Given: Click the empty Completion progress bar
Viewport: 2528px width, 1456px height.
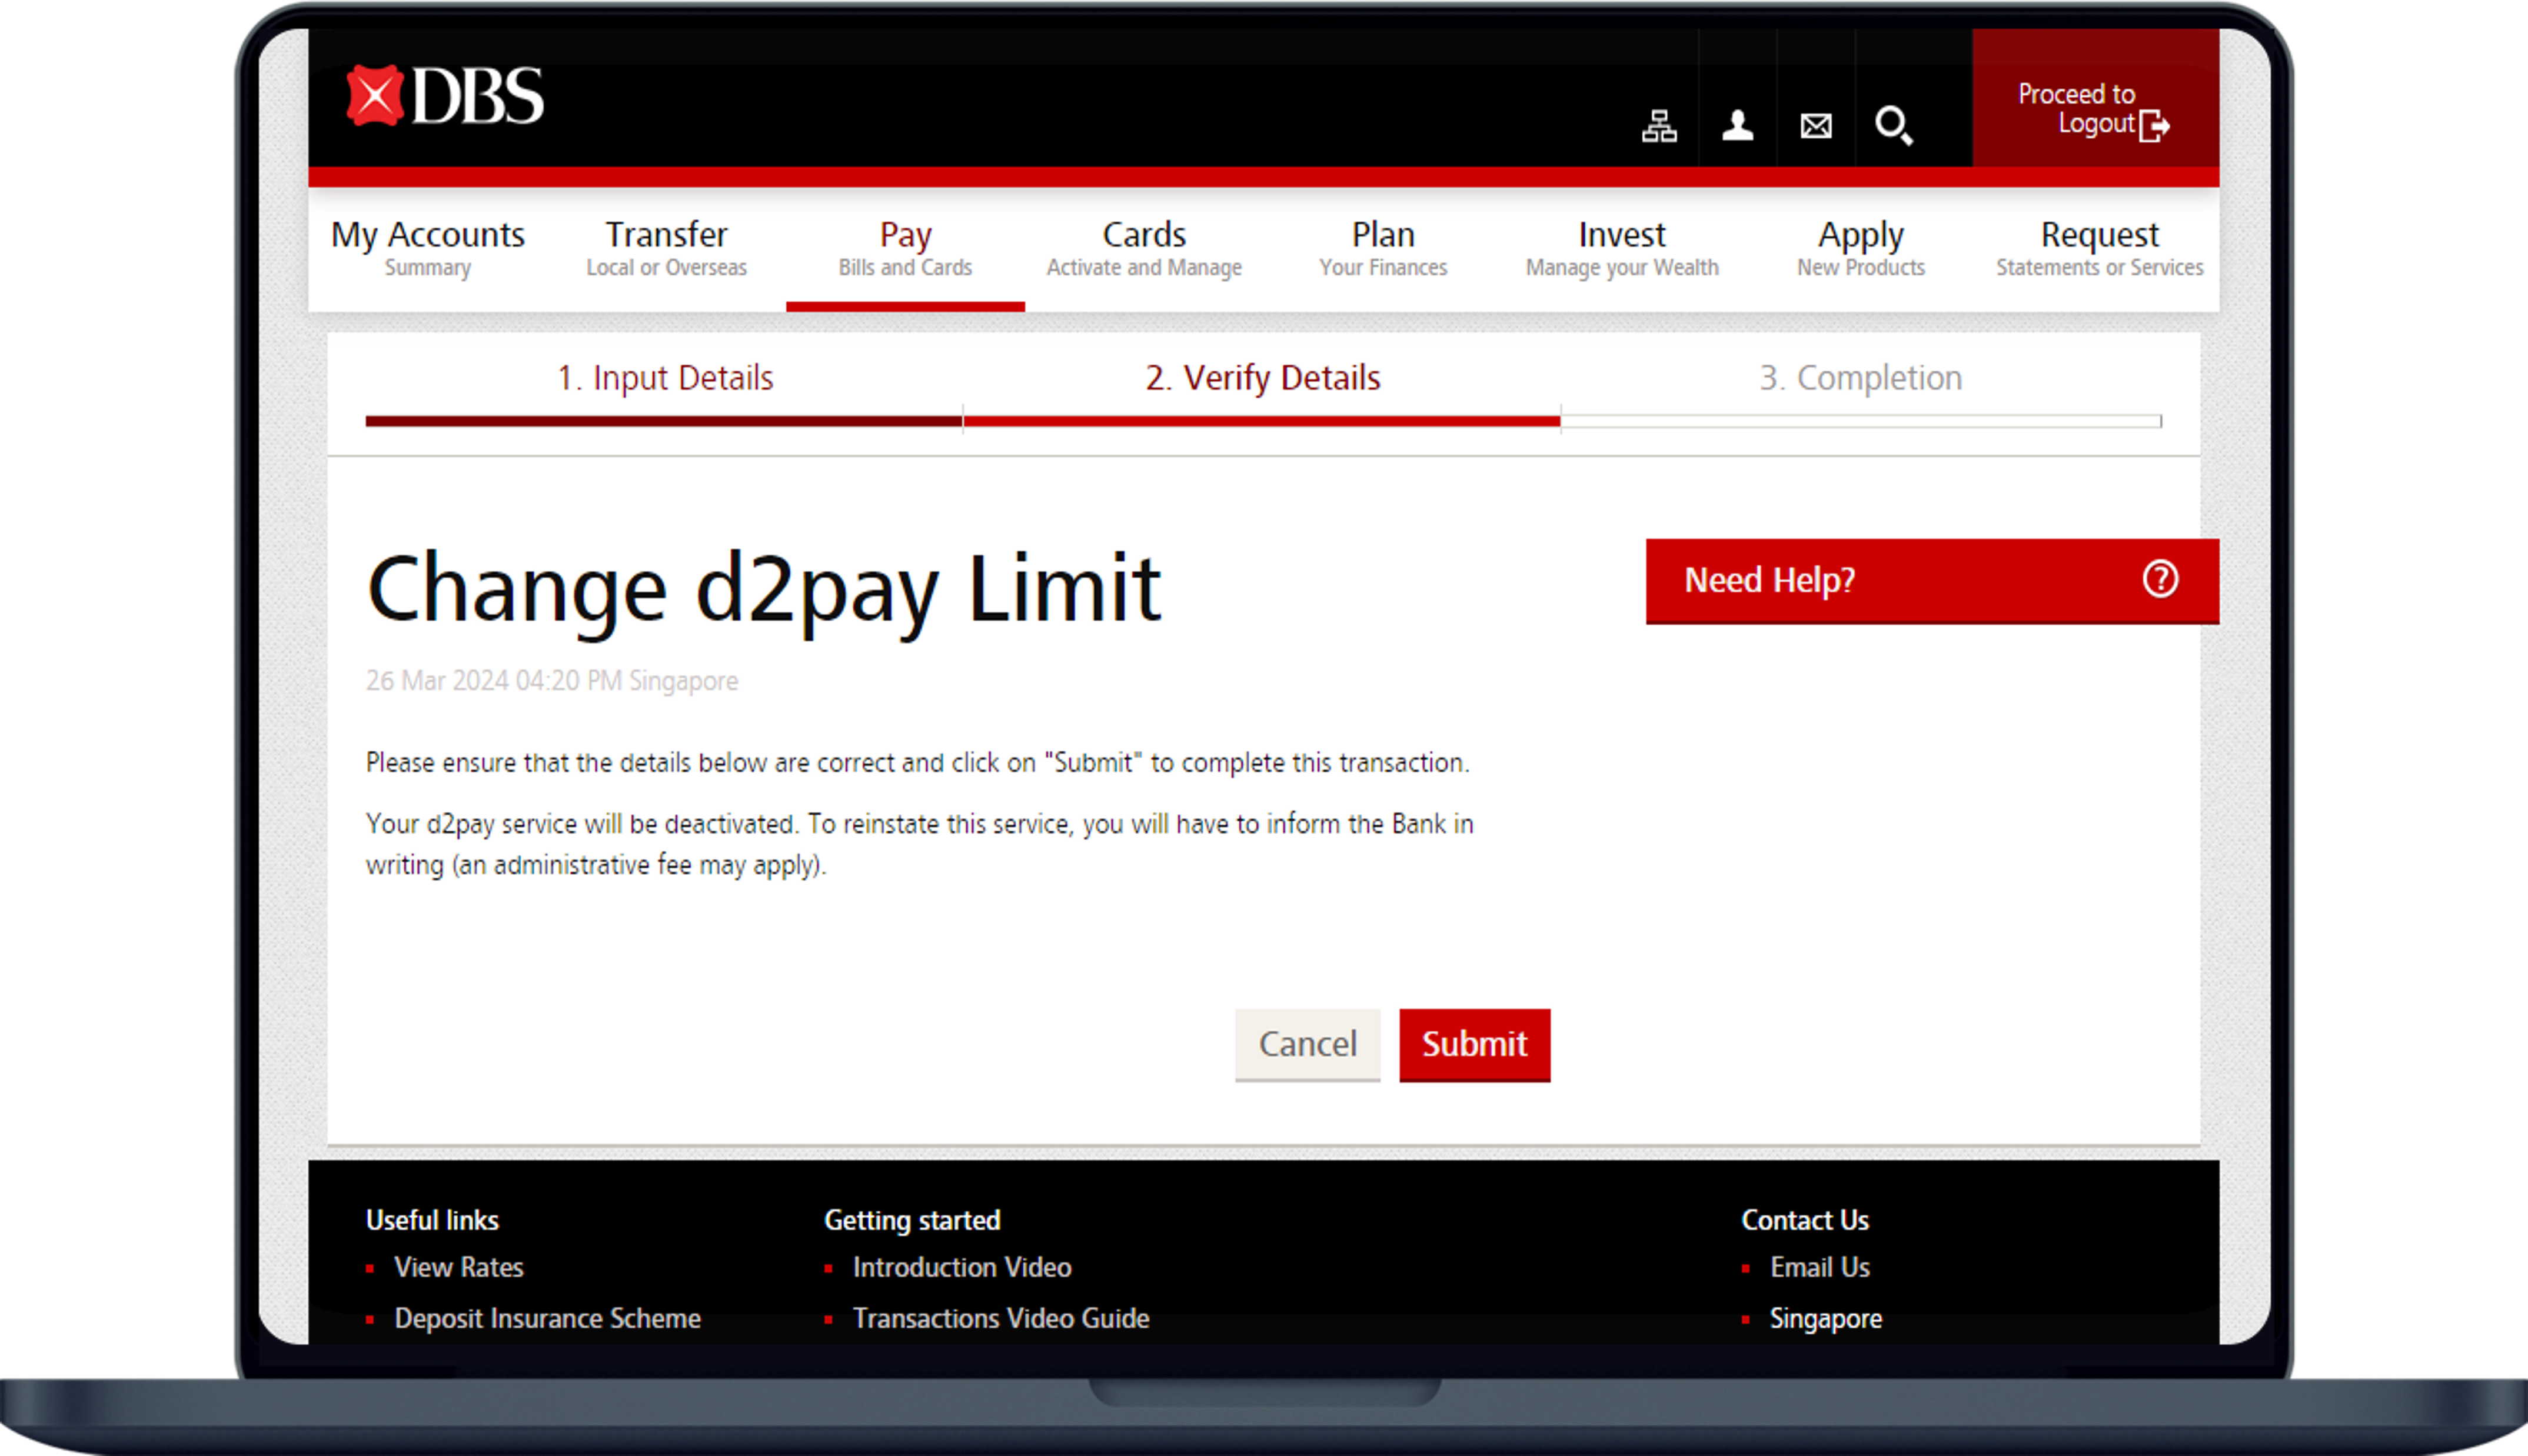Looking at the screenshot, I should pos(1861,421).
